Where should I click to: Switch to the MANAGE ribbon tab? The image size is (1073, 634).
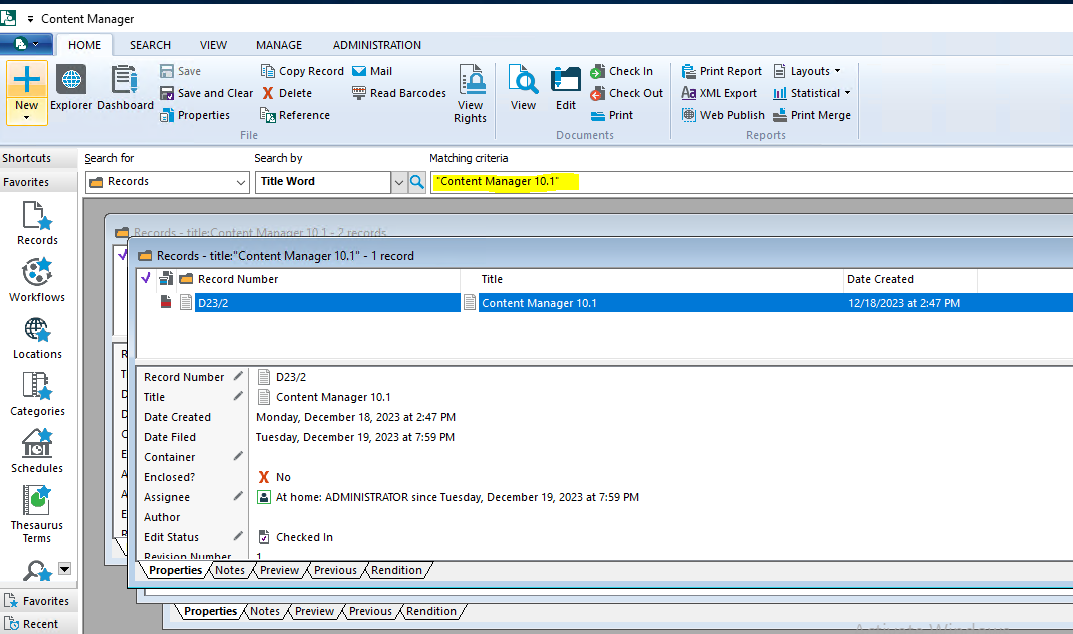tap(279, 45)
